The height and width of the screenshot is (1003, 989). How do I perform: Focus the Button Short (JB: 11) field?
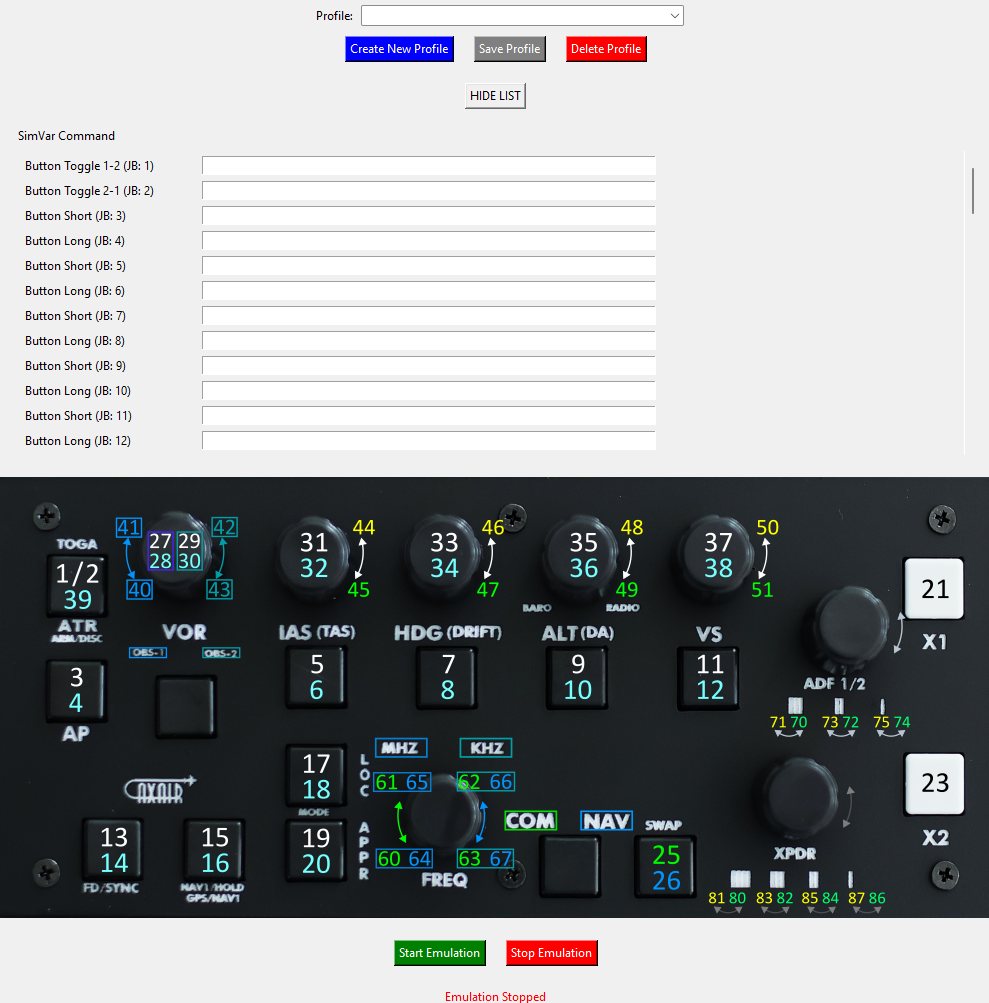tap(429, 415)
